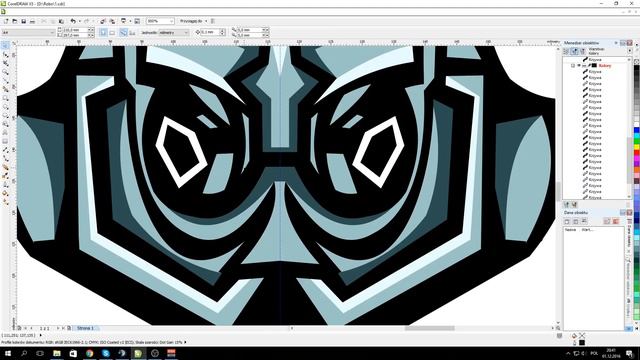This screenshot has height=360, width=640.
Task: Select the Text tool
Action: [5, 132]
